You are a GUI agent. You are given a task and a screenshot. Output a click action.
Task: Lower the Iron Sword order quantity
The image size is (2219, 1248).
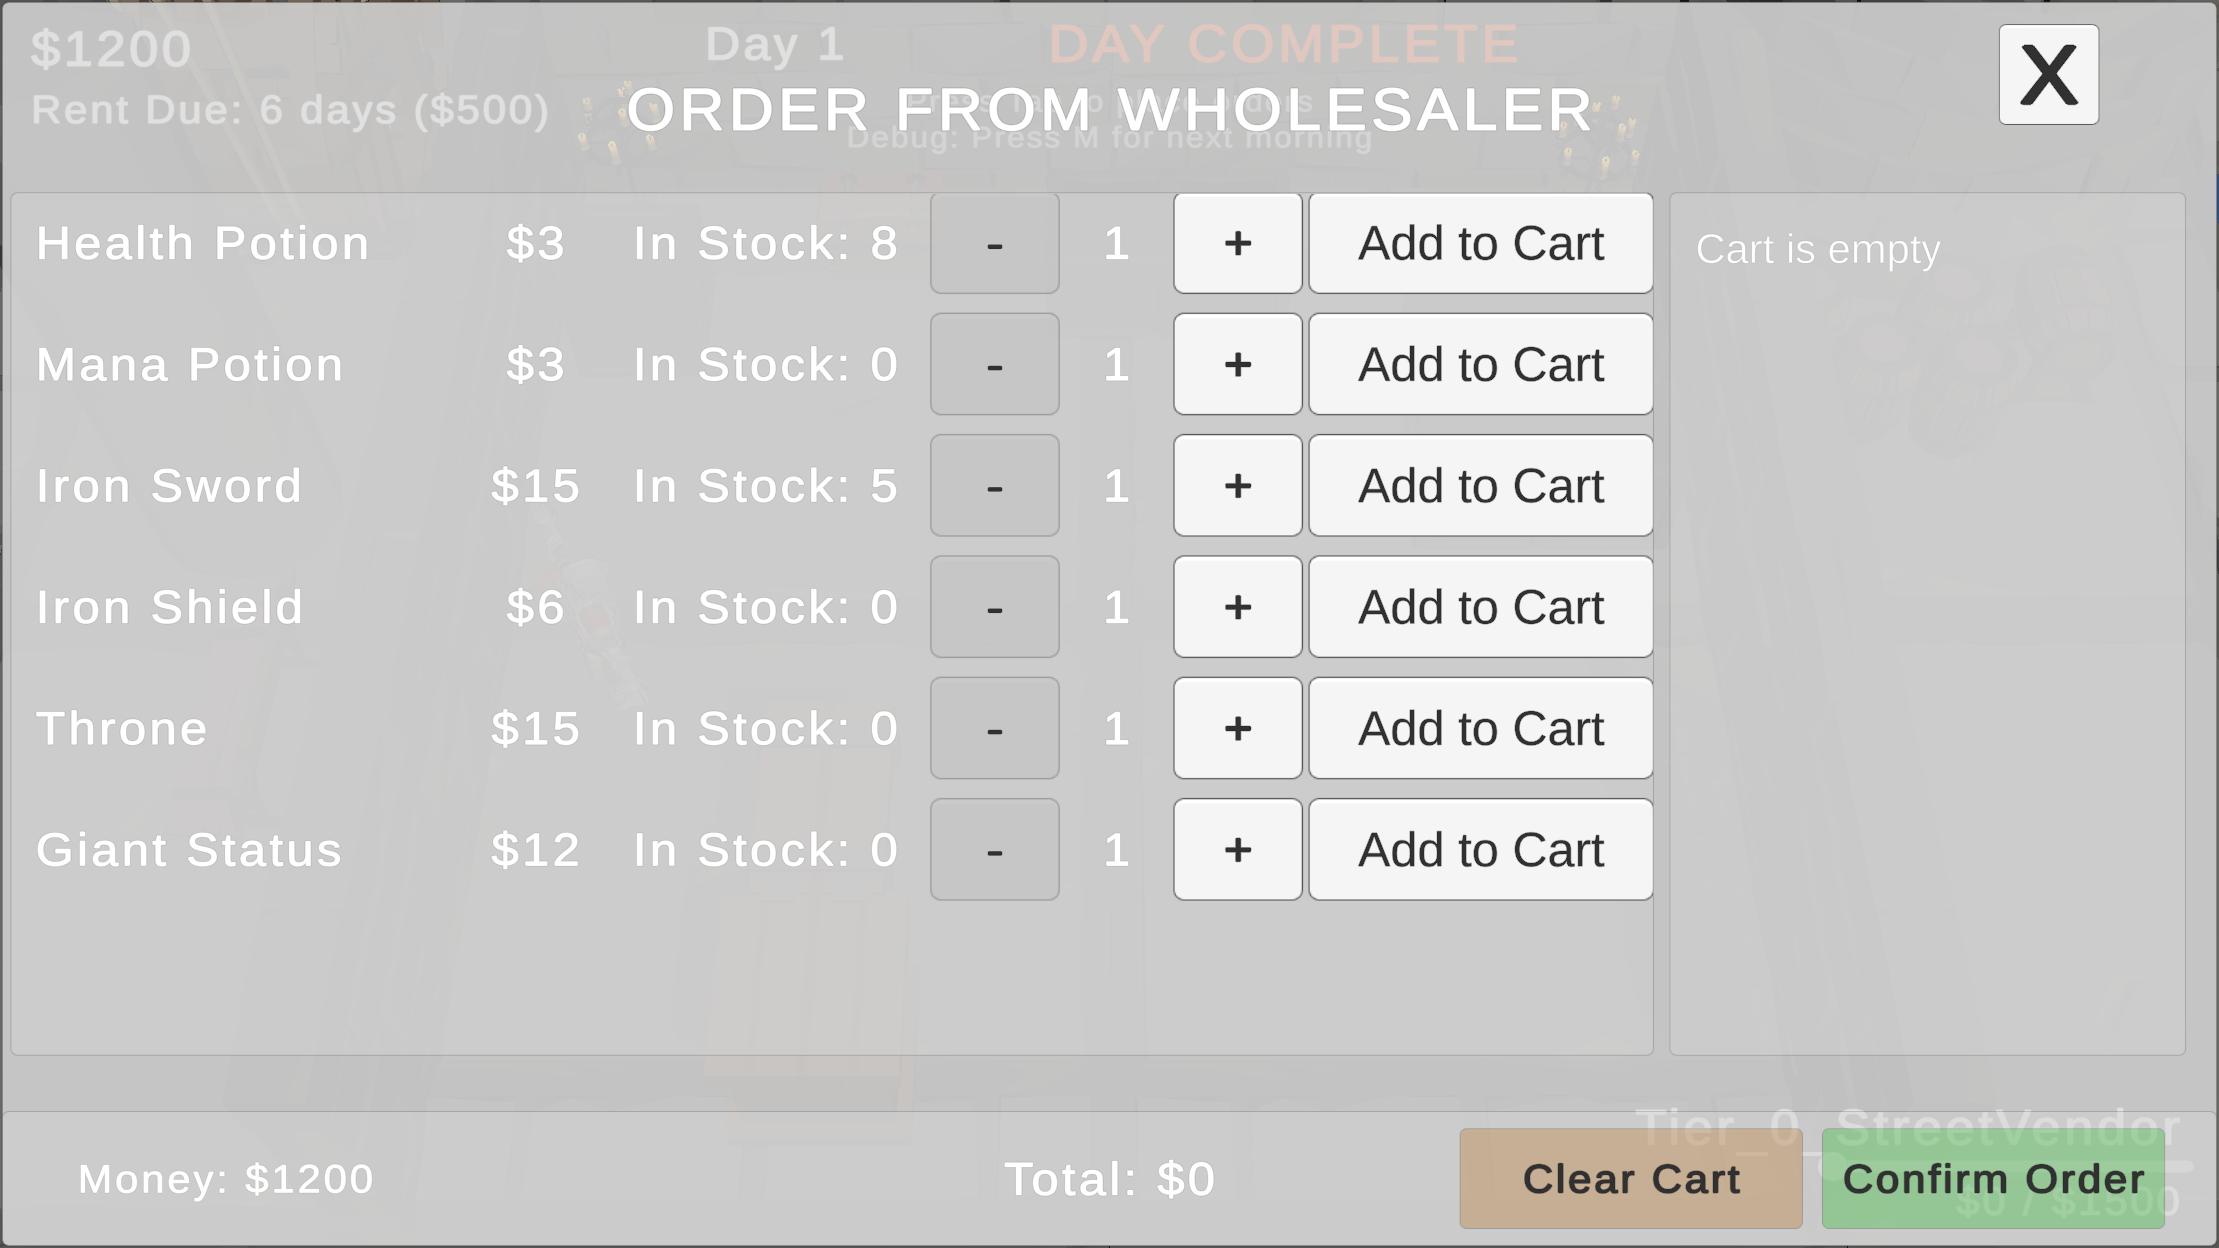tap(994, 486)
